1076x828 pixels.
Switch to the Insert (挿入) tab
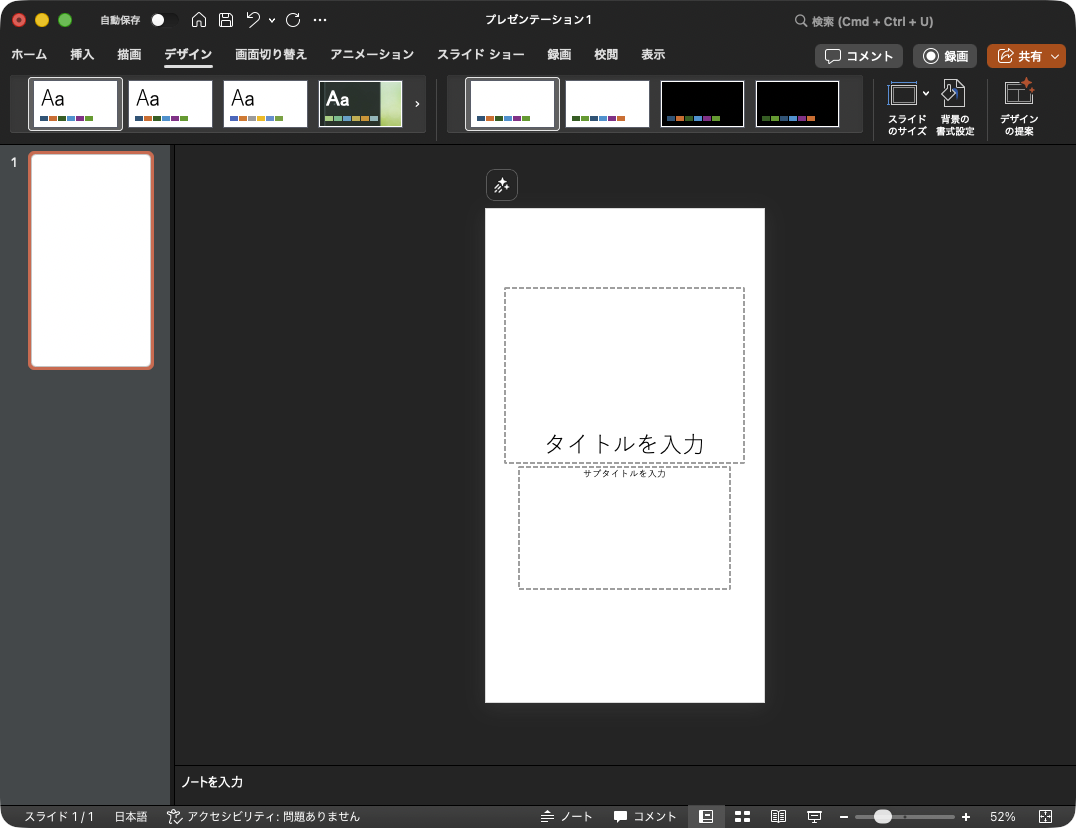click(82, 55)
